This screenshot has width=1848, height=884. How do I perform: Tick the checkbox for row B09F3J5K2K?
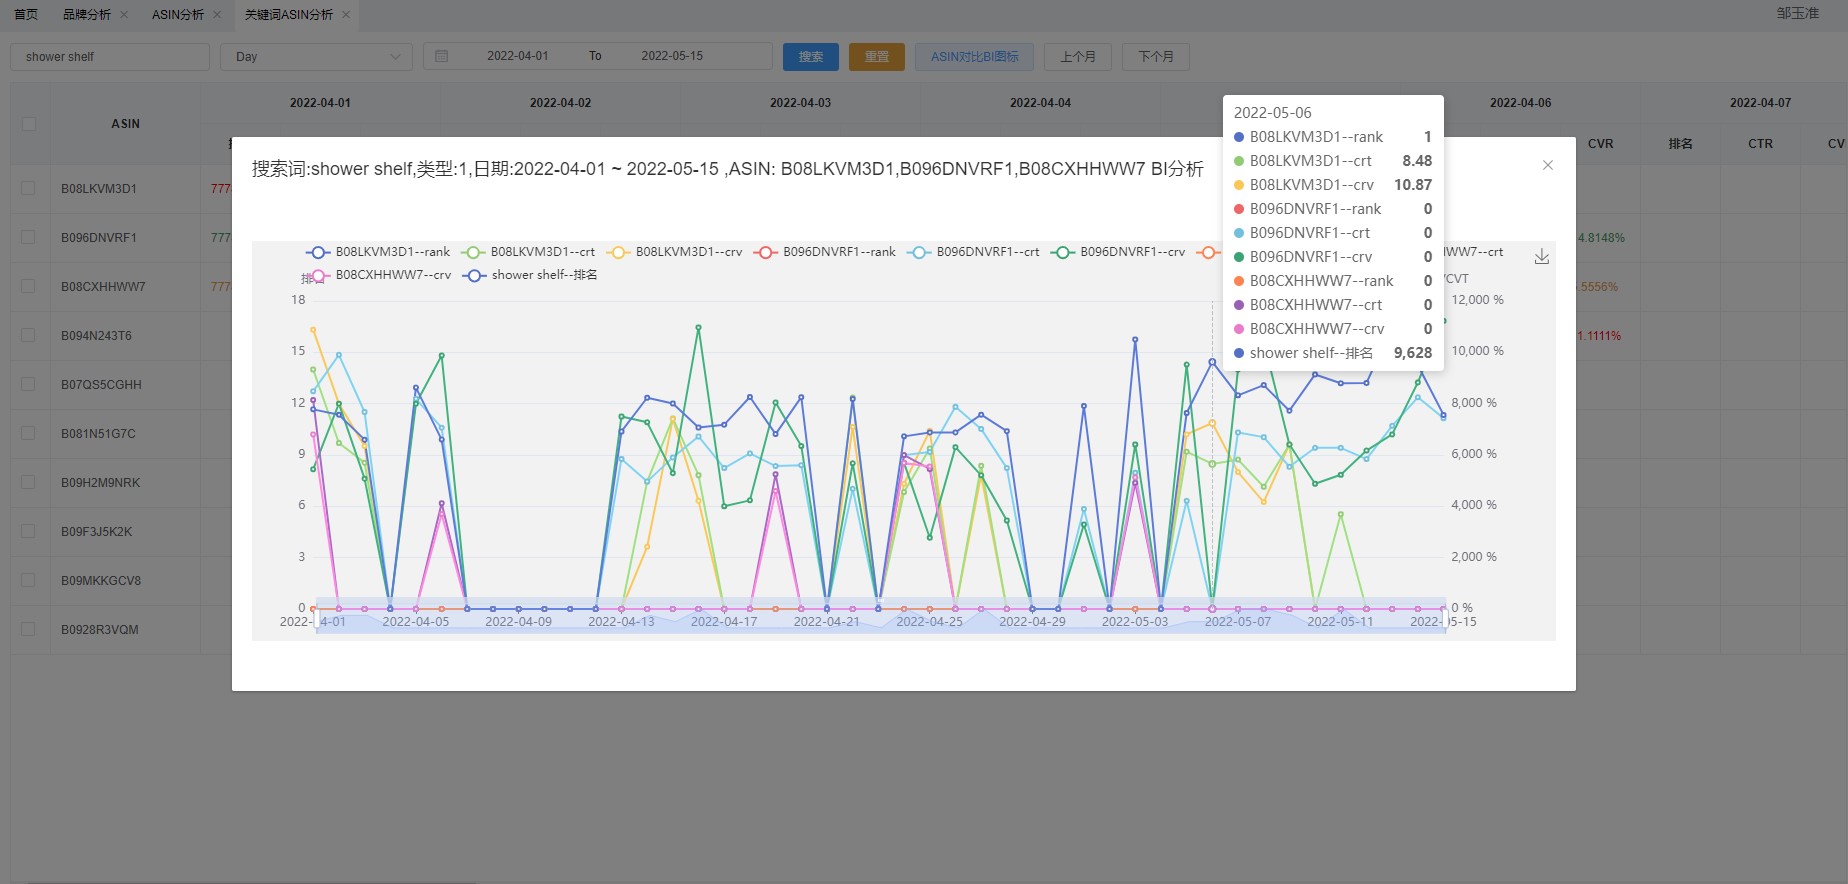point(28,531)
